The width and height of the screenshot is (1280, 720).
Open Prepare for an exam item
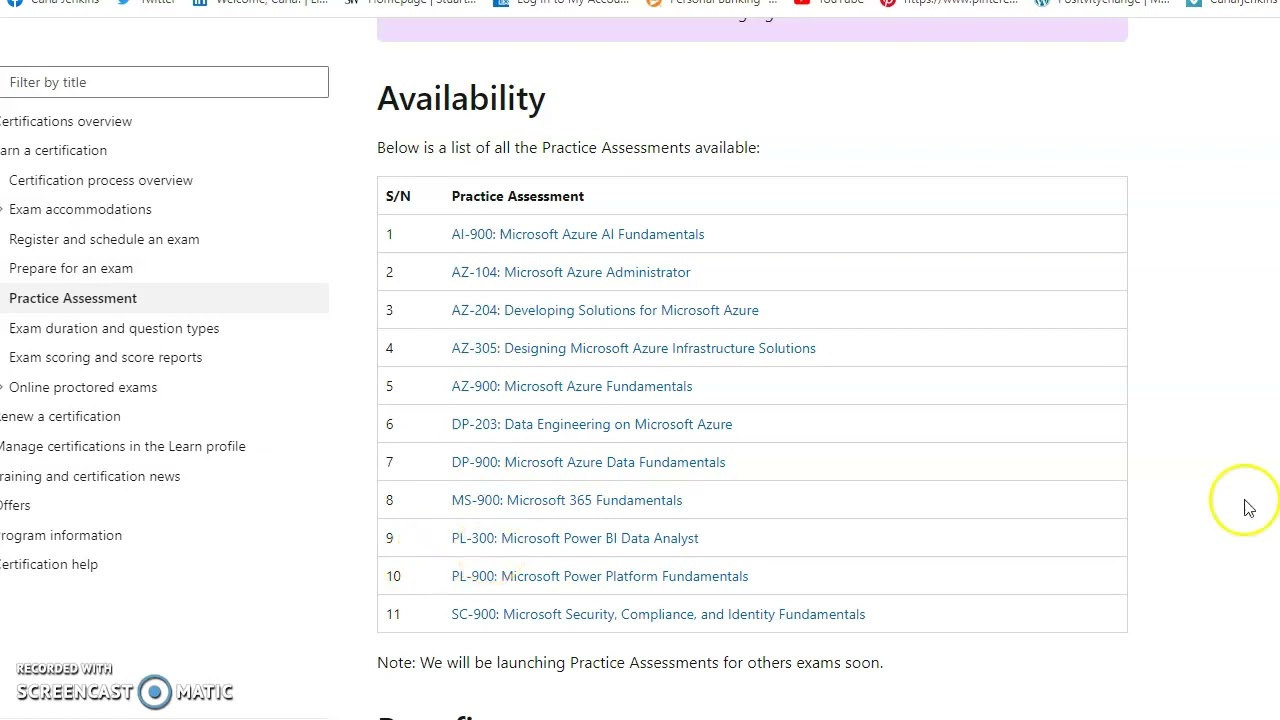click(x=71, y=268)
